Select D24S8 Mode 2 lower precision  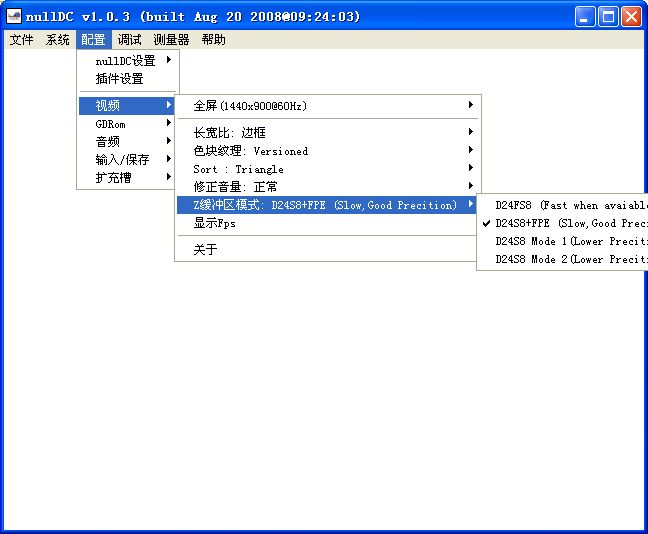pos(563,259)
